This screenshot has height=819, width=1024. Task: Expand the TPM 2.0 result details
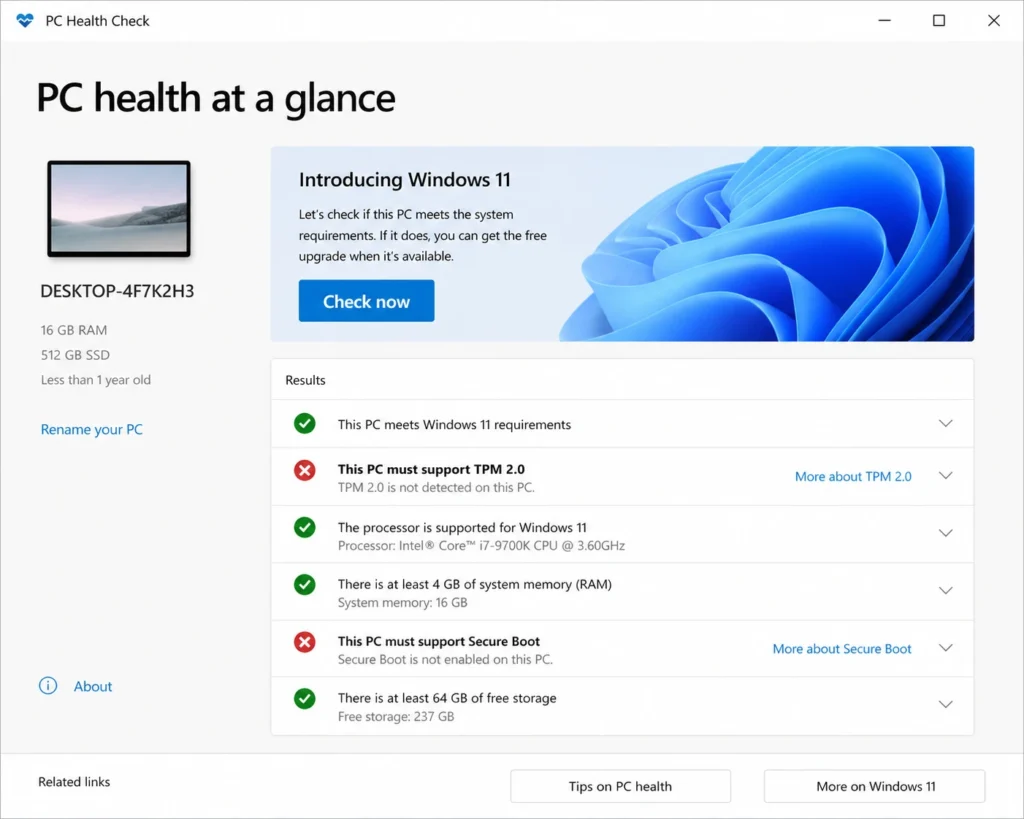pyautogui.click(x=946, y=476)
